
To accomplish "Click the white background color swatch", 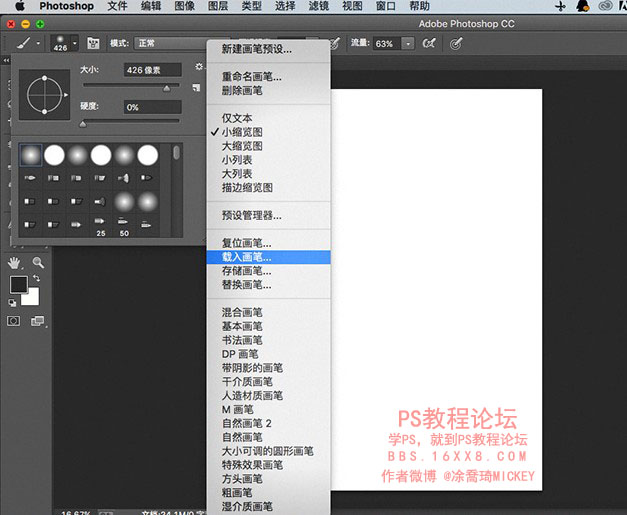I will click(33, 299).
